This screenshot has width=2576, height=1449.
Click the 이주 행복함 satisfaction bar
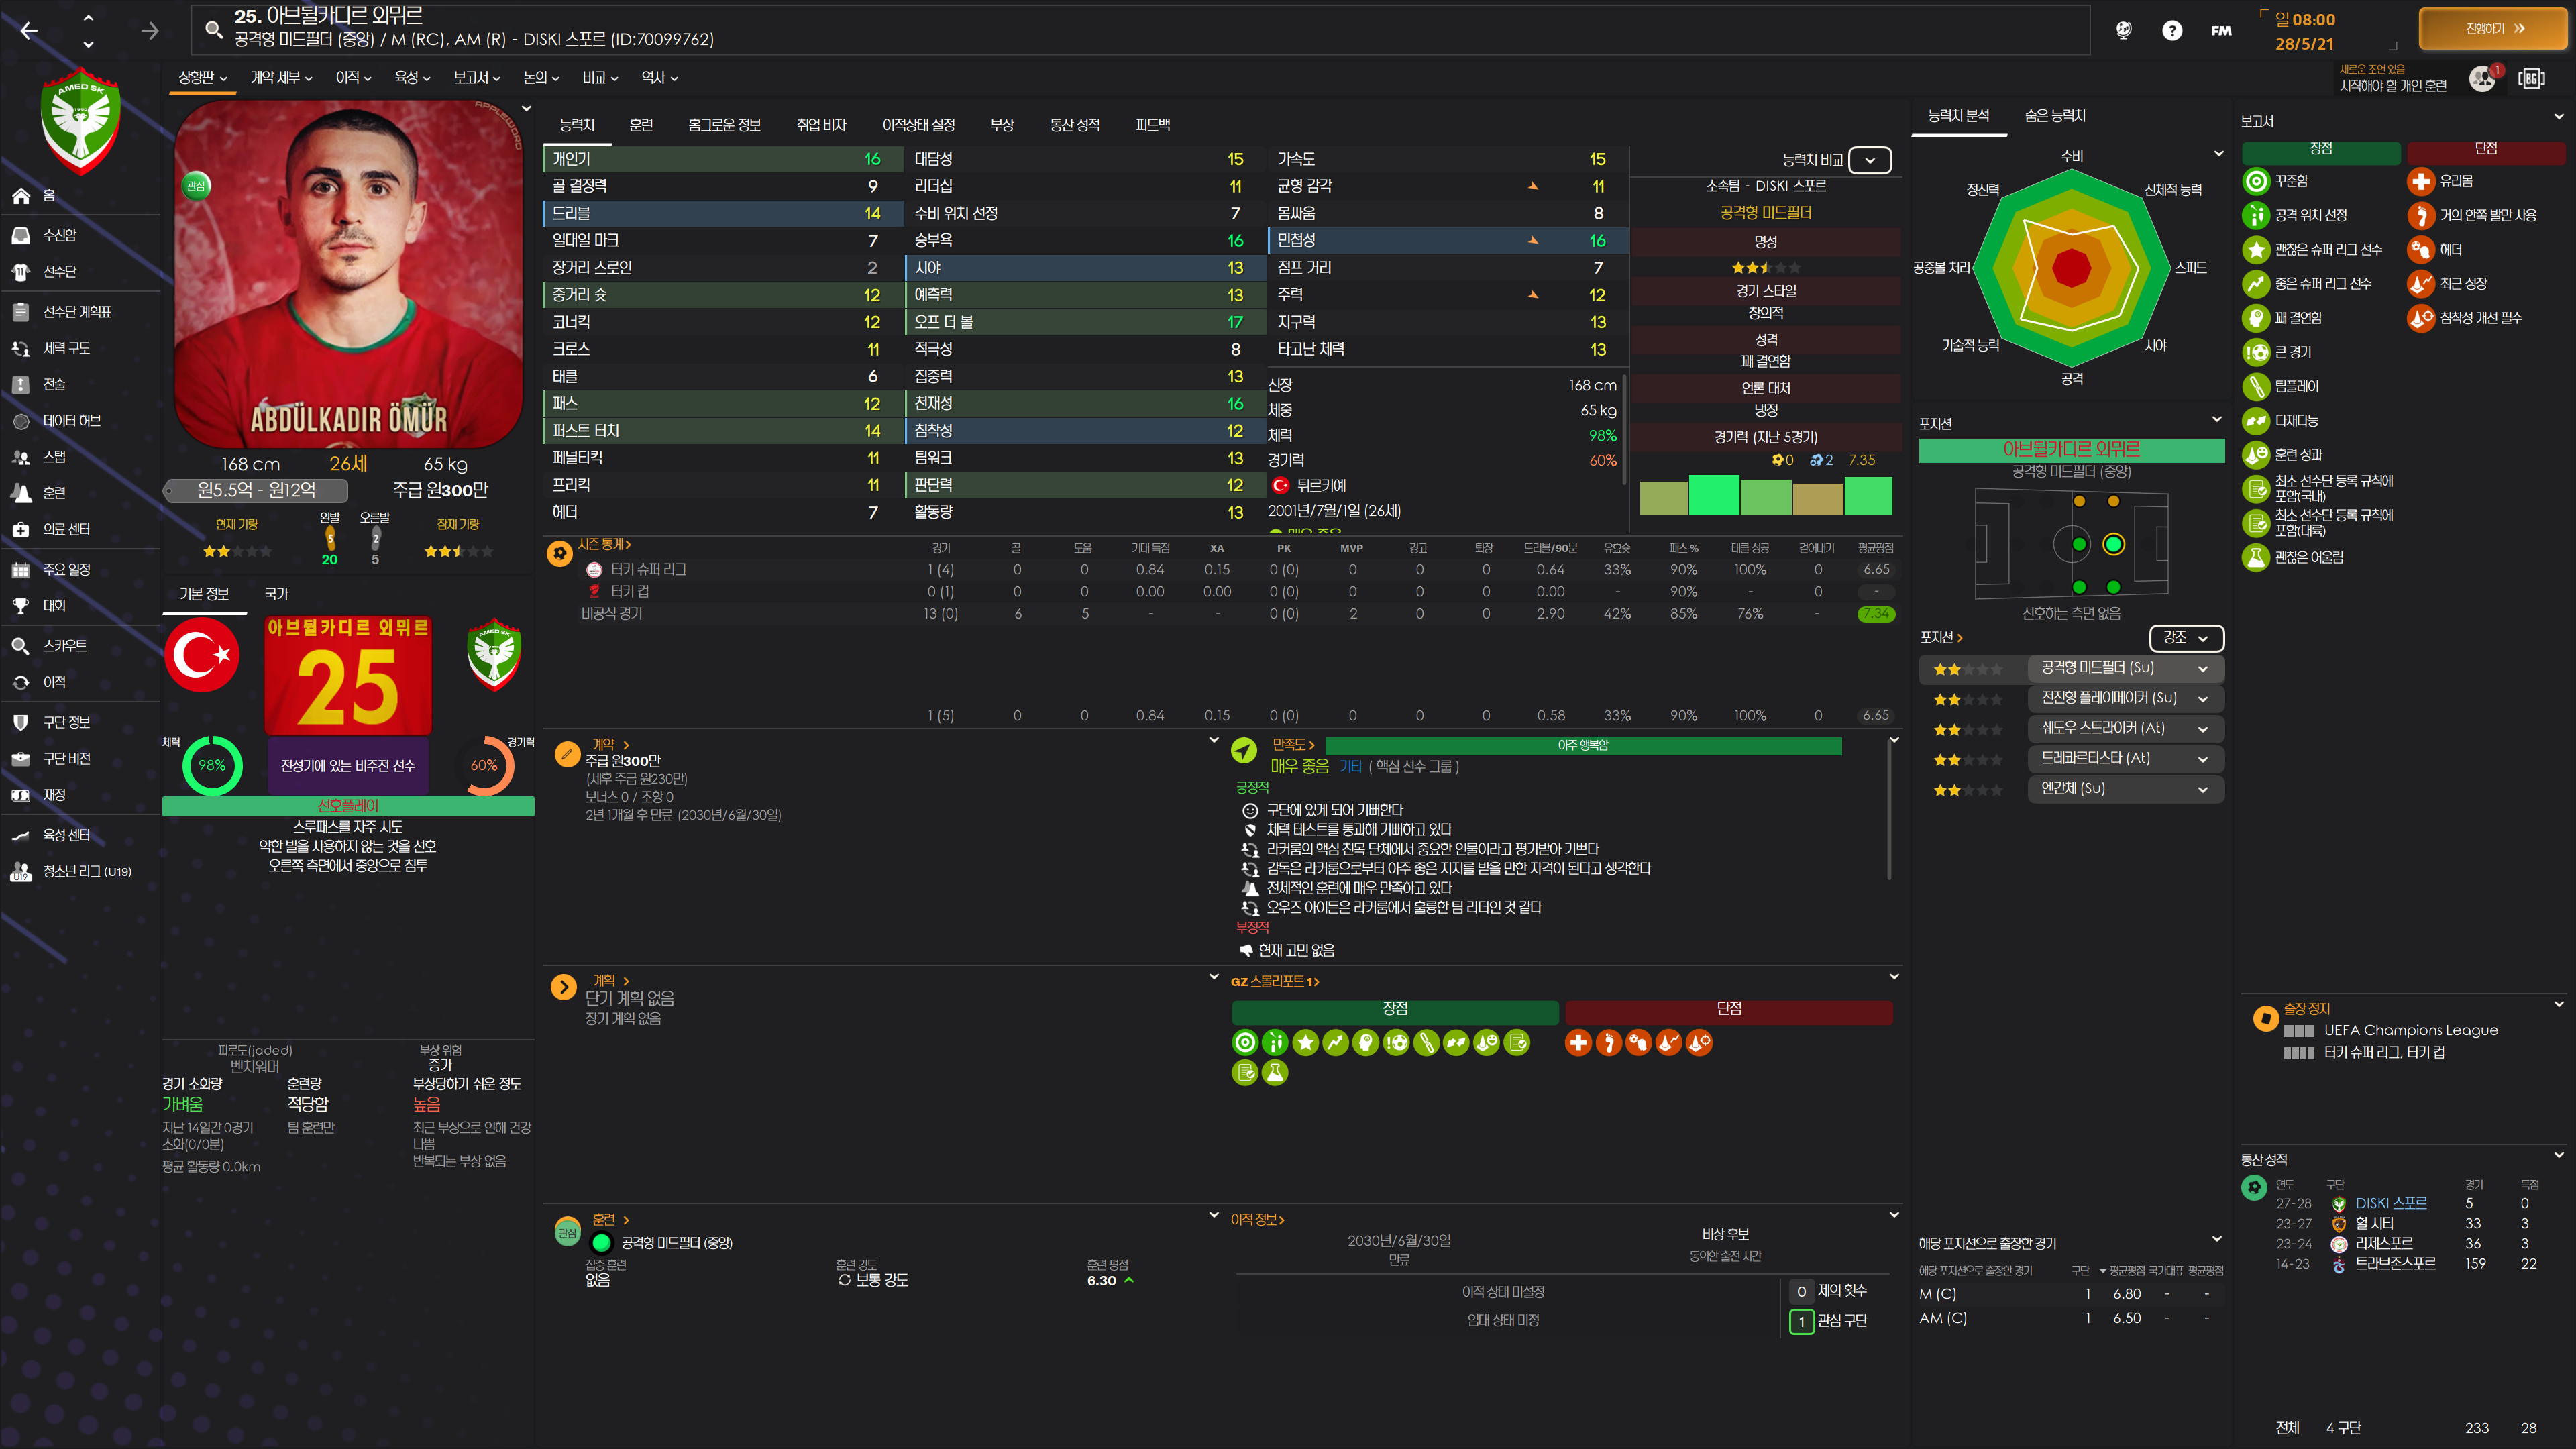tap(1582, 745)
